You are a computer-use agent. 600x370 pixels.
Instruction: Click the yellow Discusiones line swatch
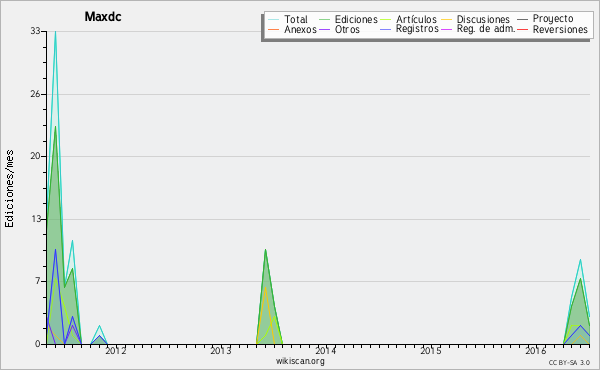pyautogui.click(x=447, y=20)
